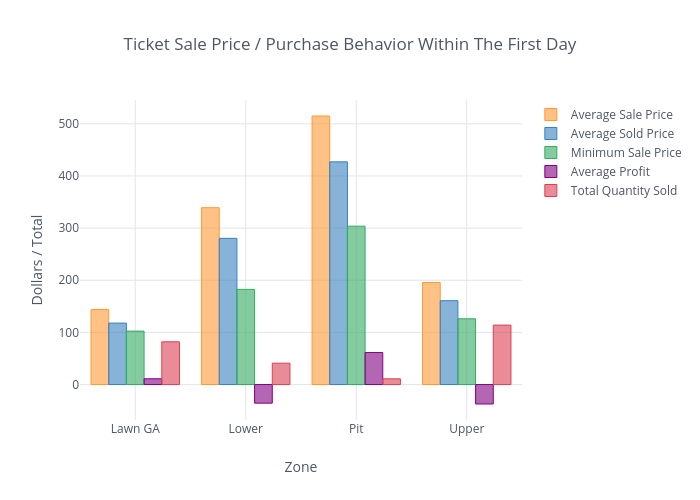Viewport: 700px width, 500px height.
Task: Toggle the Minimum Sale Price legend label
Action: 625,153
